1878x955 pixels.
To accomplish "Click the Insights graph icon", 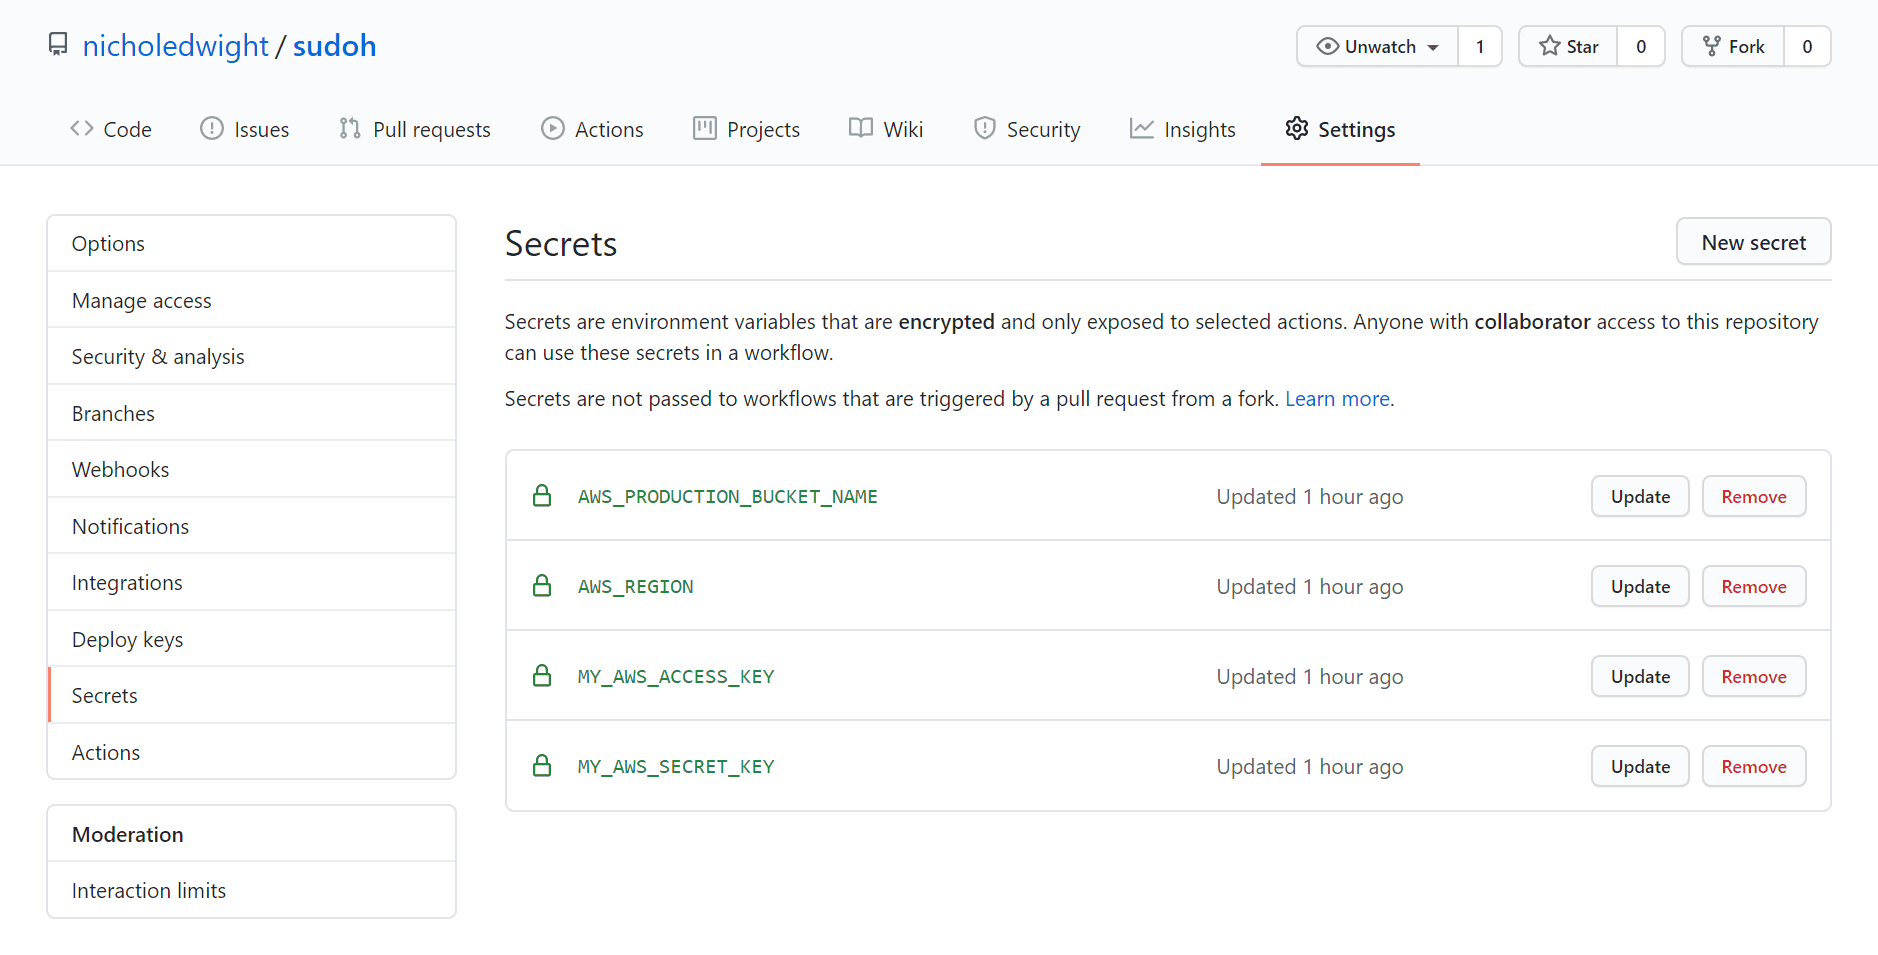I will point(1142,129).
